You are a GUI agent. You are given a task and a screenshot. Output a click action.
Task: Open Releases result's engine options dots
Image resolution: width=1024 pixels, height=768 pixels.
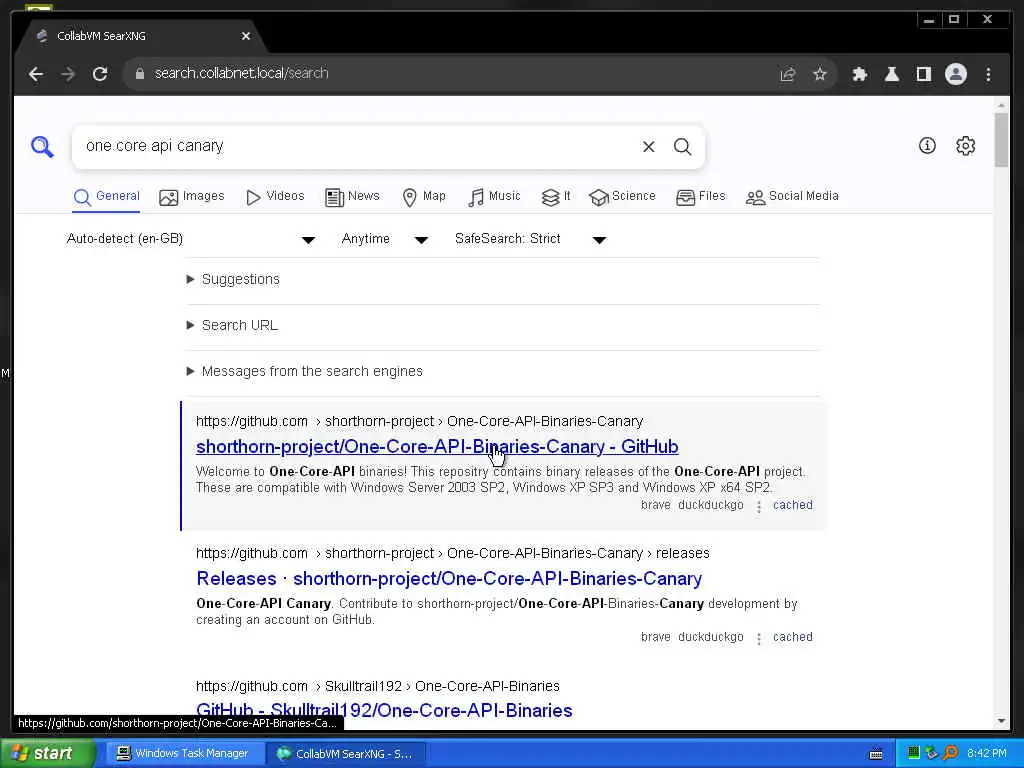tap(758, 638)
